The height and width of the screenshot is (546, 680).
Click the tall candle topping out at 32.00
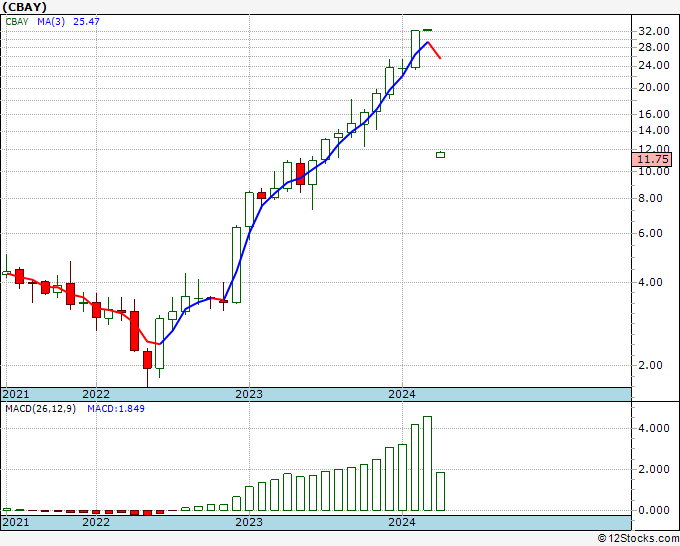tap(415, 49)
